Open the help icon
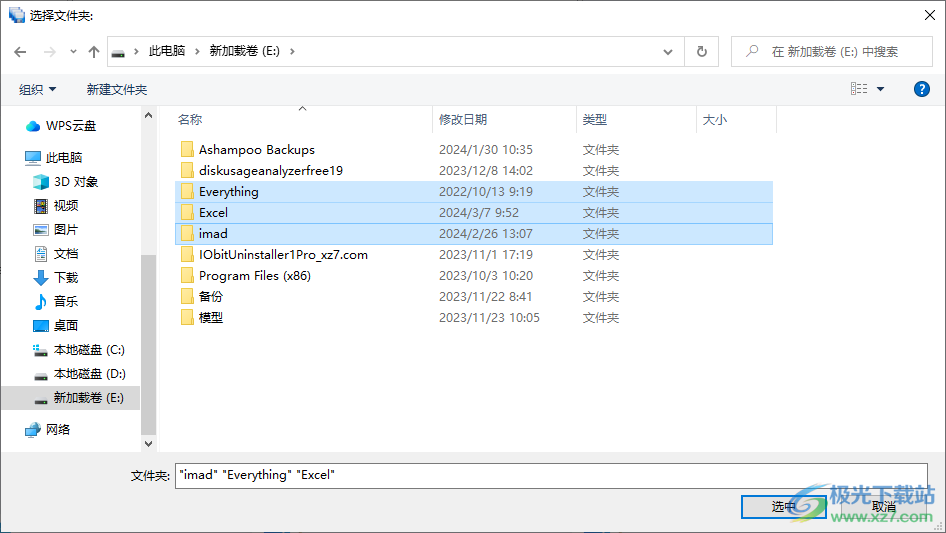The image size is (946, 533). pos(921,89)
